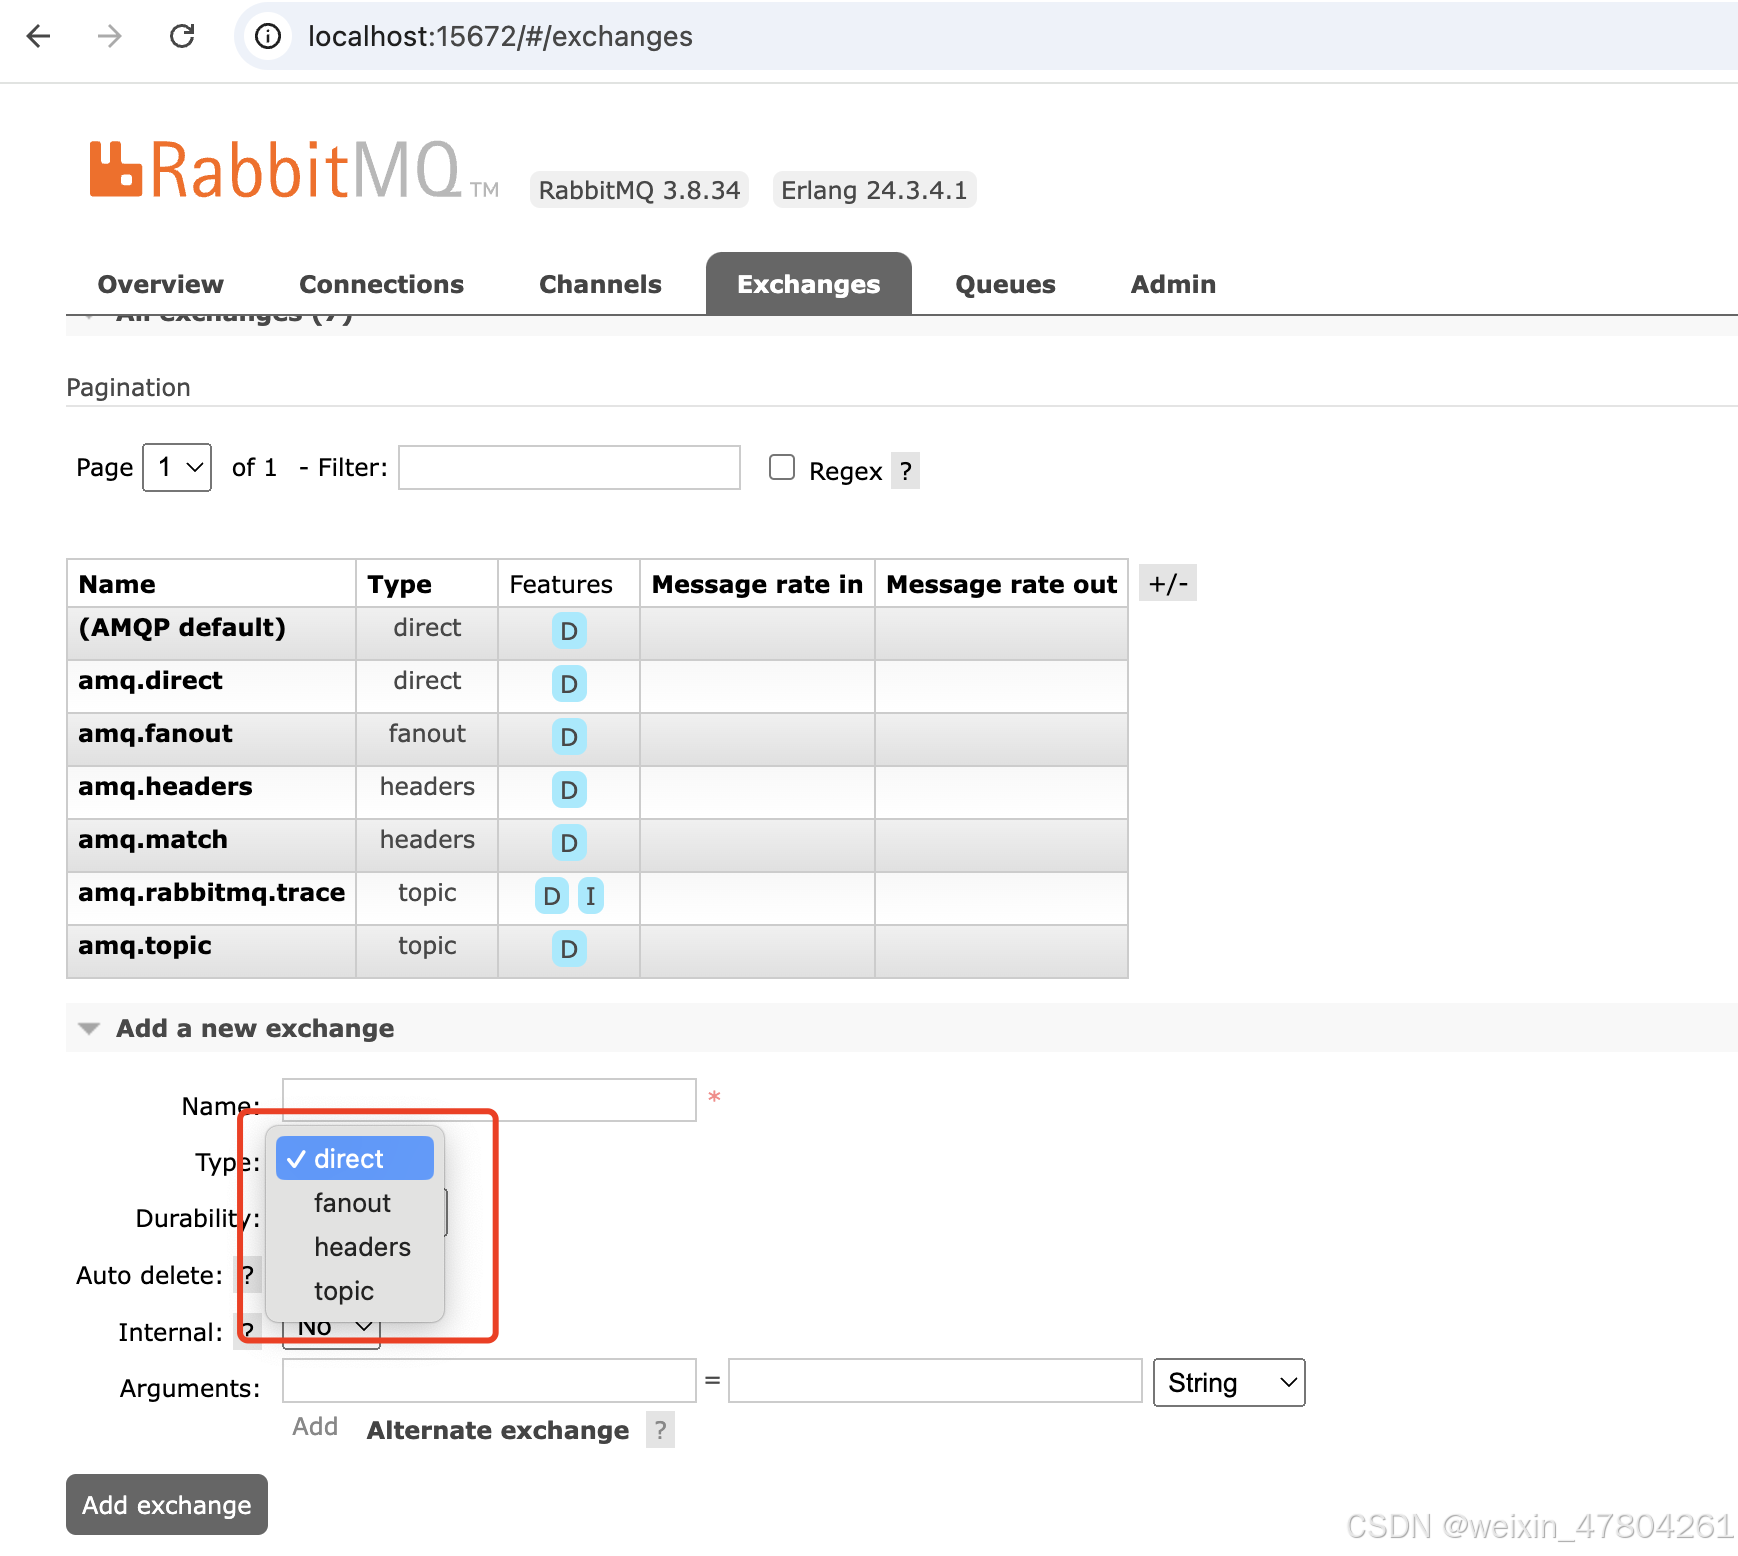Open the (AMQP default) exchange link
Viewport: 1738px width, 1556px height.
[182, 627]
